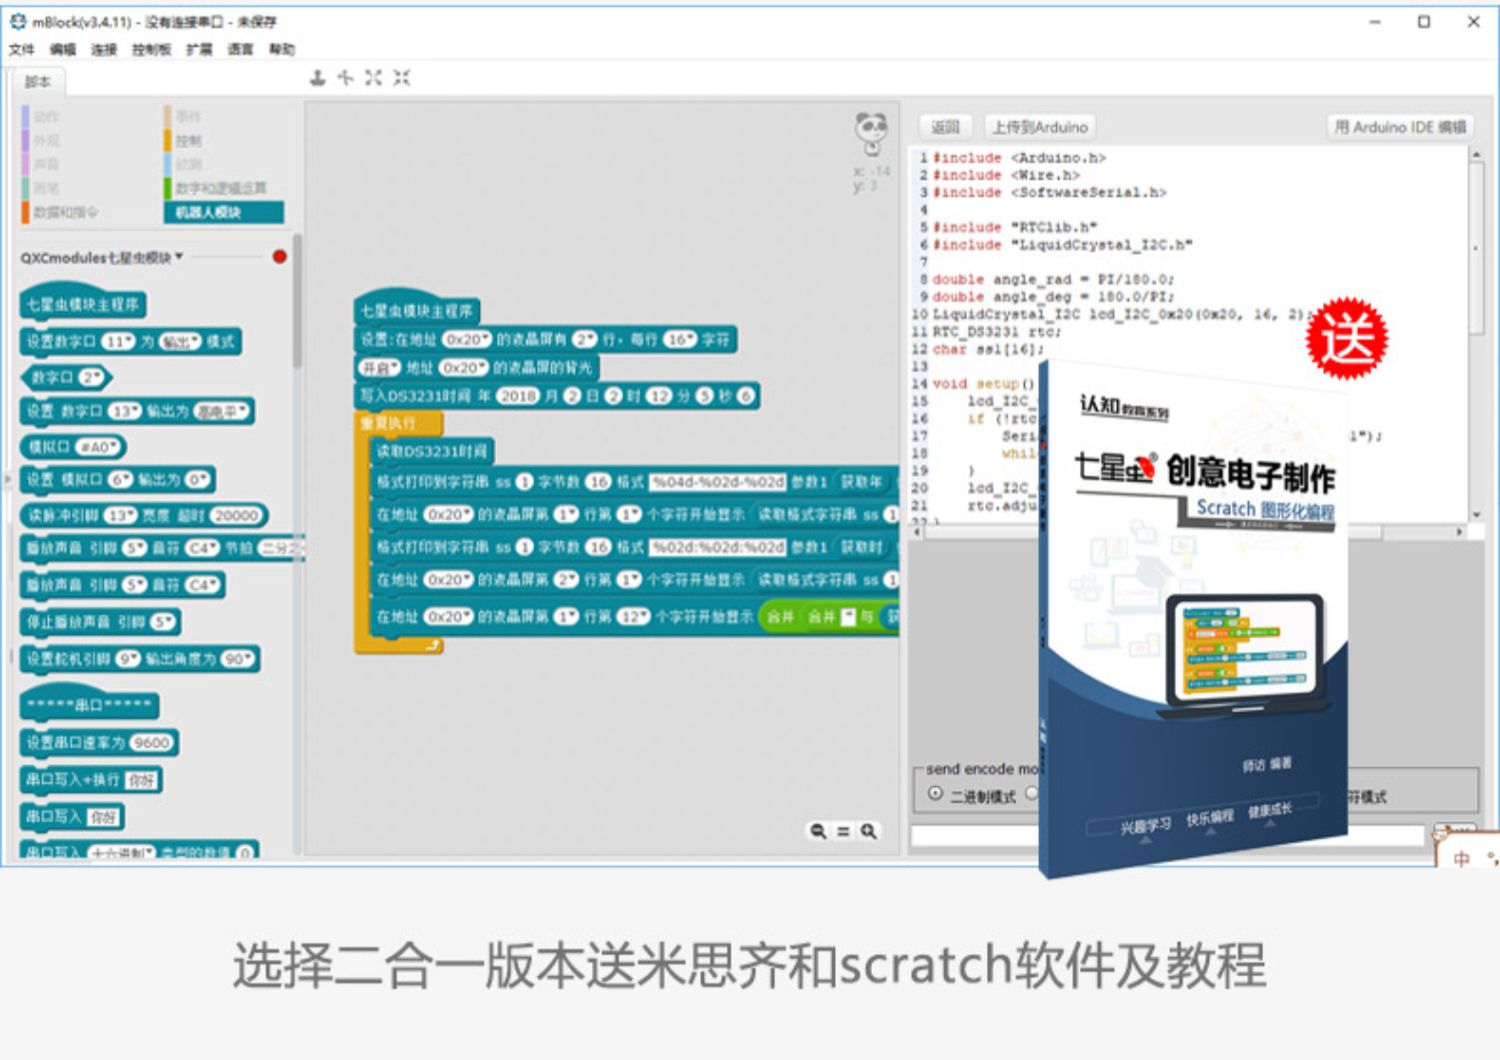Select the 机器人模块 block category
Image resolution: width=1500 pixels, height=1060 pixels.
224,212
